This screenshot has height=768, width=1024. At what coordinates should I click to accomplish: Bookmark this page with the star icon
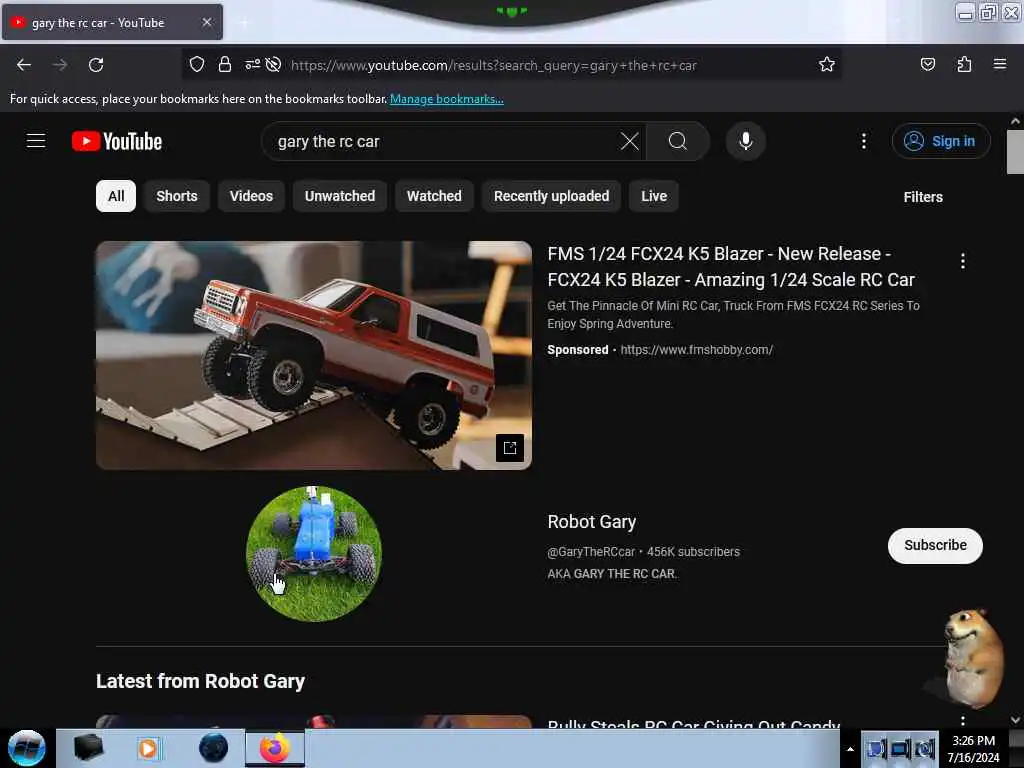pyautogui.click(x=827, y=64)
